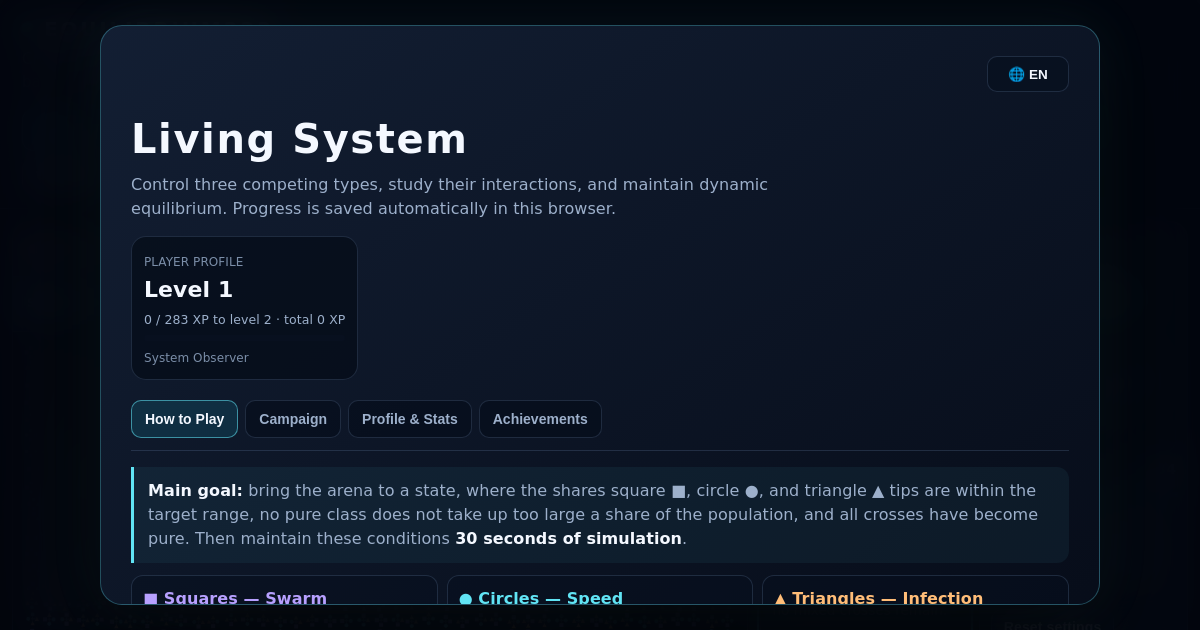Click the cyan circle icon beside Circles — Speed
This screenshot has width=1200, height=630.
tap(466, 599)
